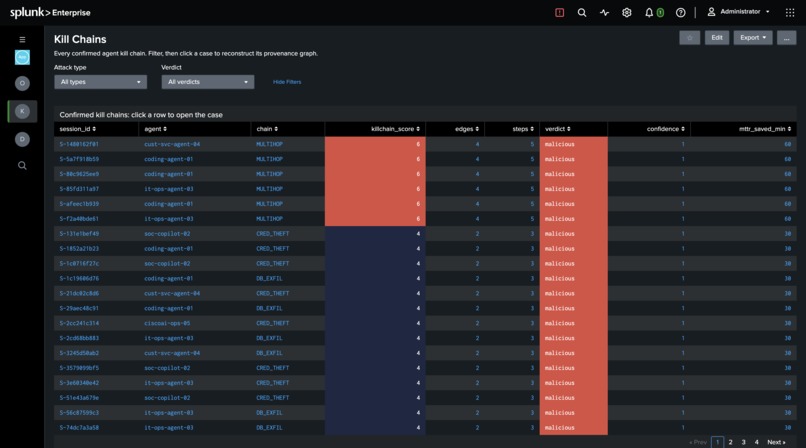
Task: Open session S-1480162f01
Action: coord(79,144)
